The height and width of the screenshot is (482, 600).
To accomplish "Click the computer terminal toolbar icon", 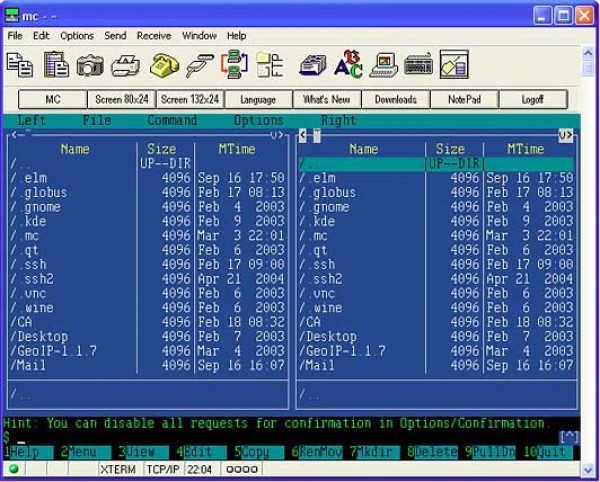I will click(x=383, y=65).
